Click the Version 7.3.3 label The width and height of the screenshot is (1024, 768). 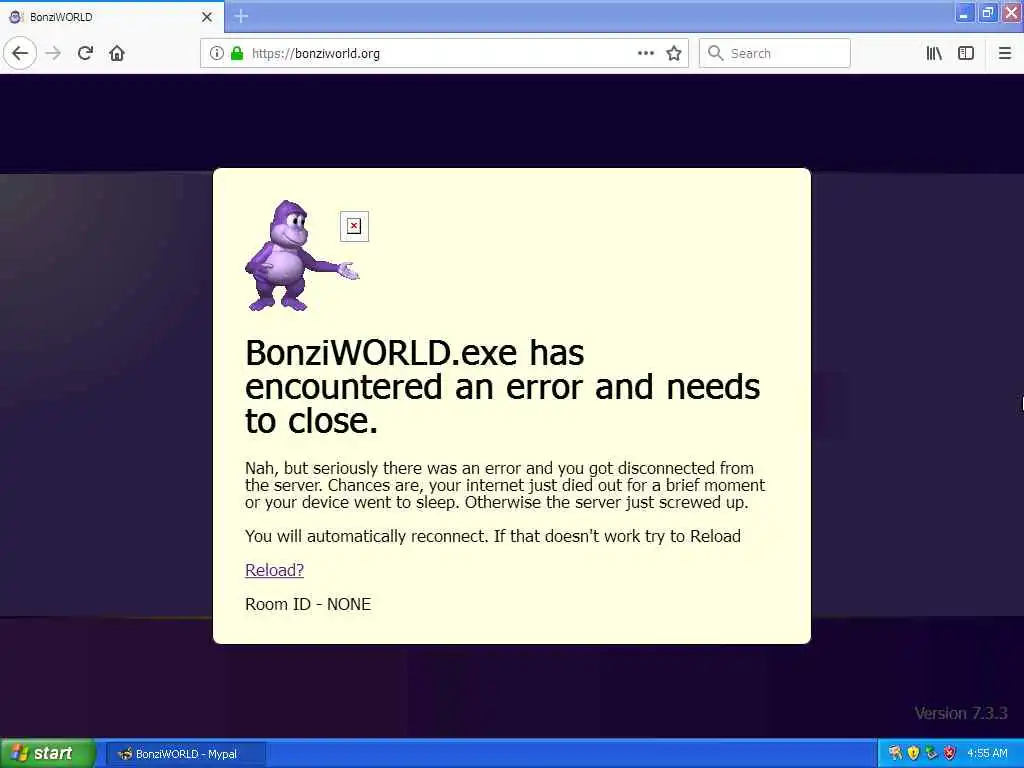961,713
